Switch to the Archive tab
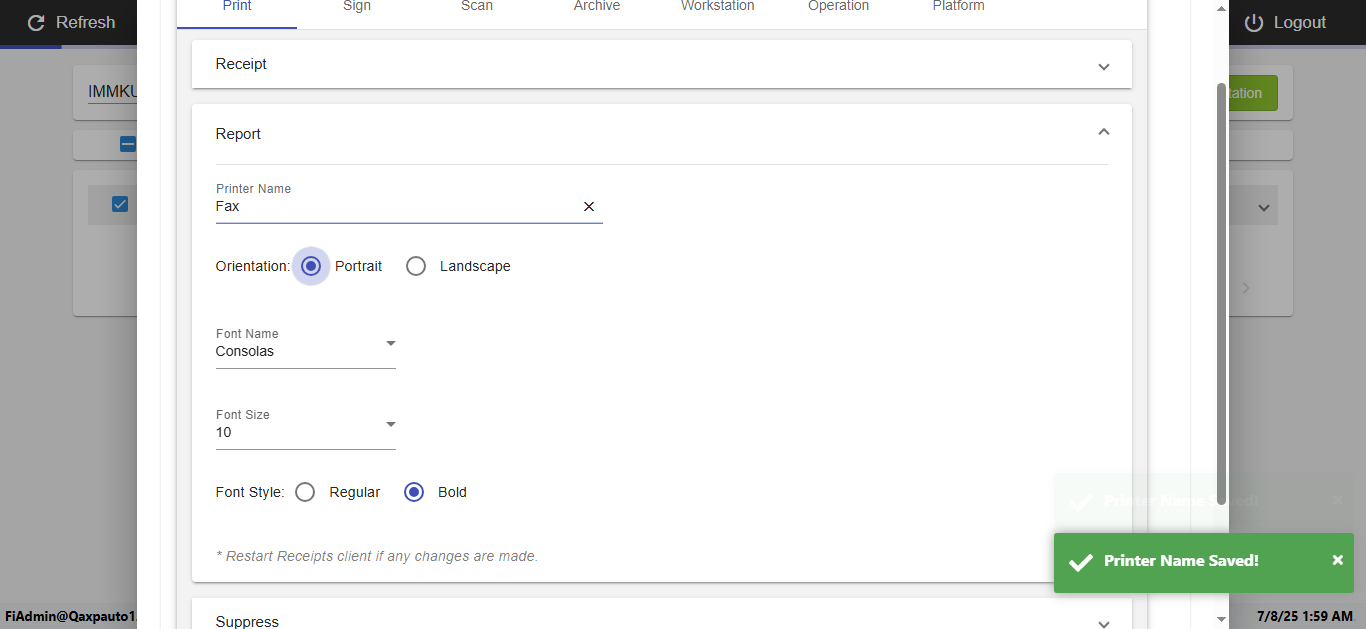1366x629 pixels. coord(597,7)
